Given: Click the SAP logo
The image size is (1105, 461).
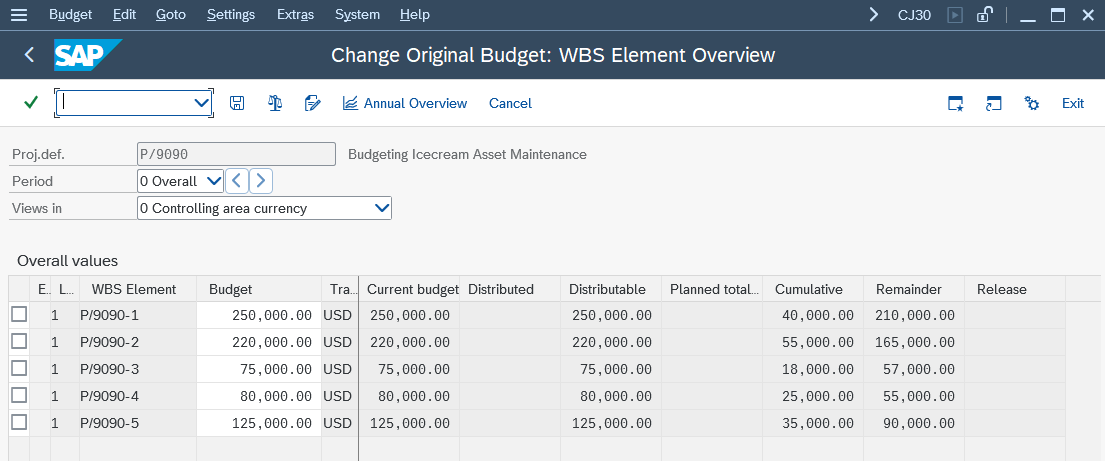Looking at the screenshot, I should click(88, 55).
